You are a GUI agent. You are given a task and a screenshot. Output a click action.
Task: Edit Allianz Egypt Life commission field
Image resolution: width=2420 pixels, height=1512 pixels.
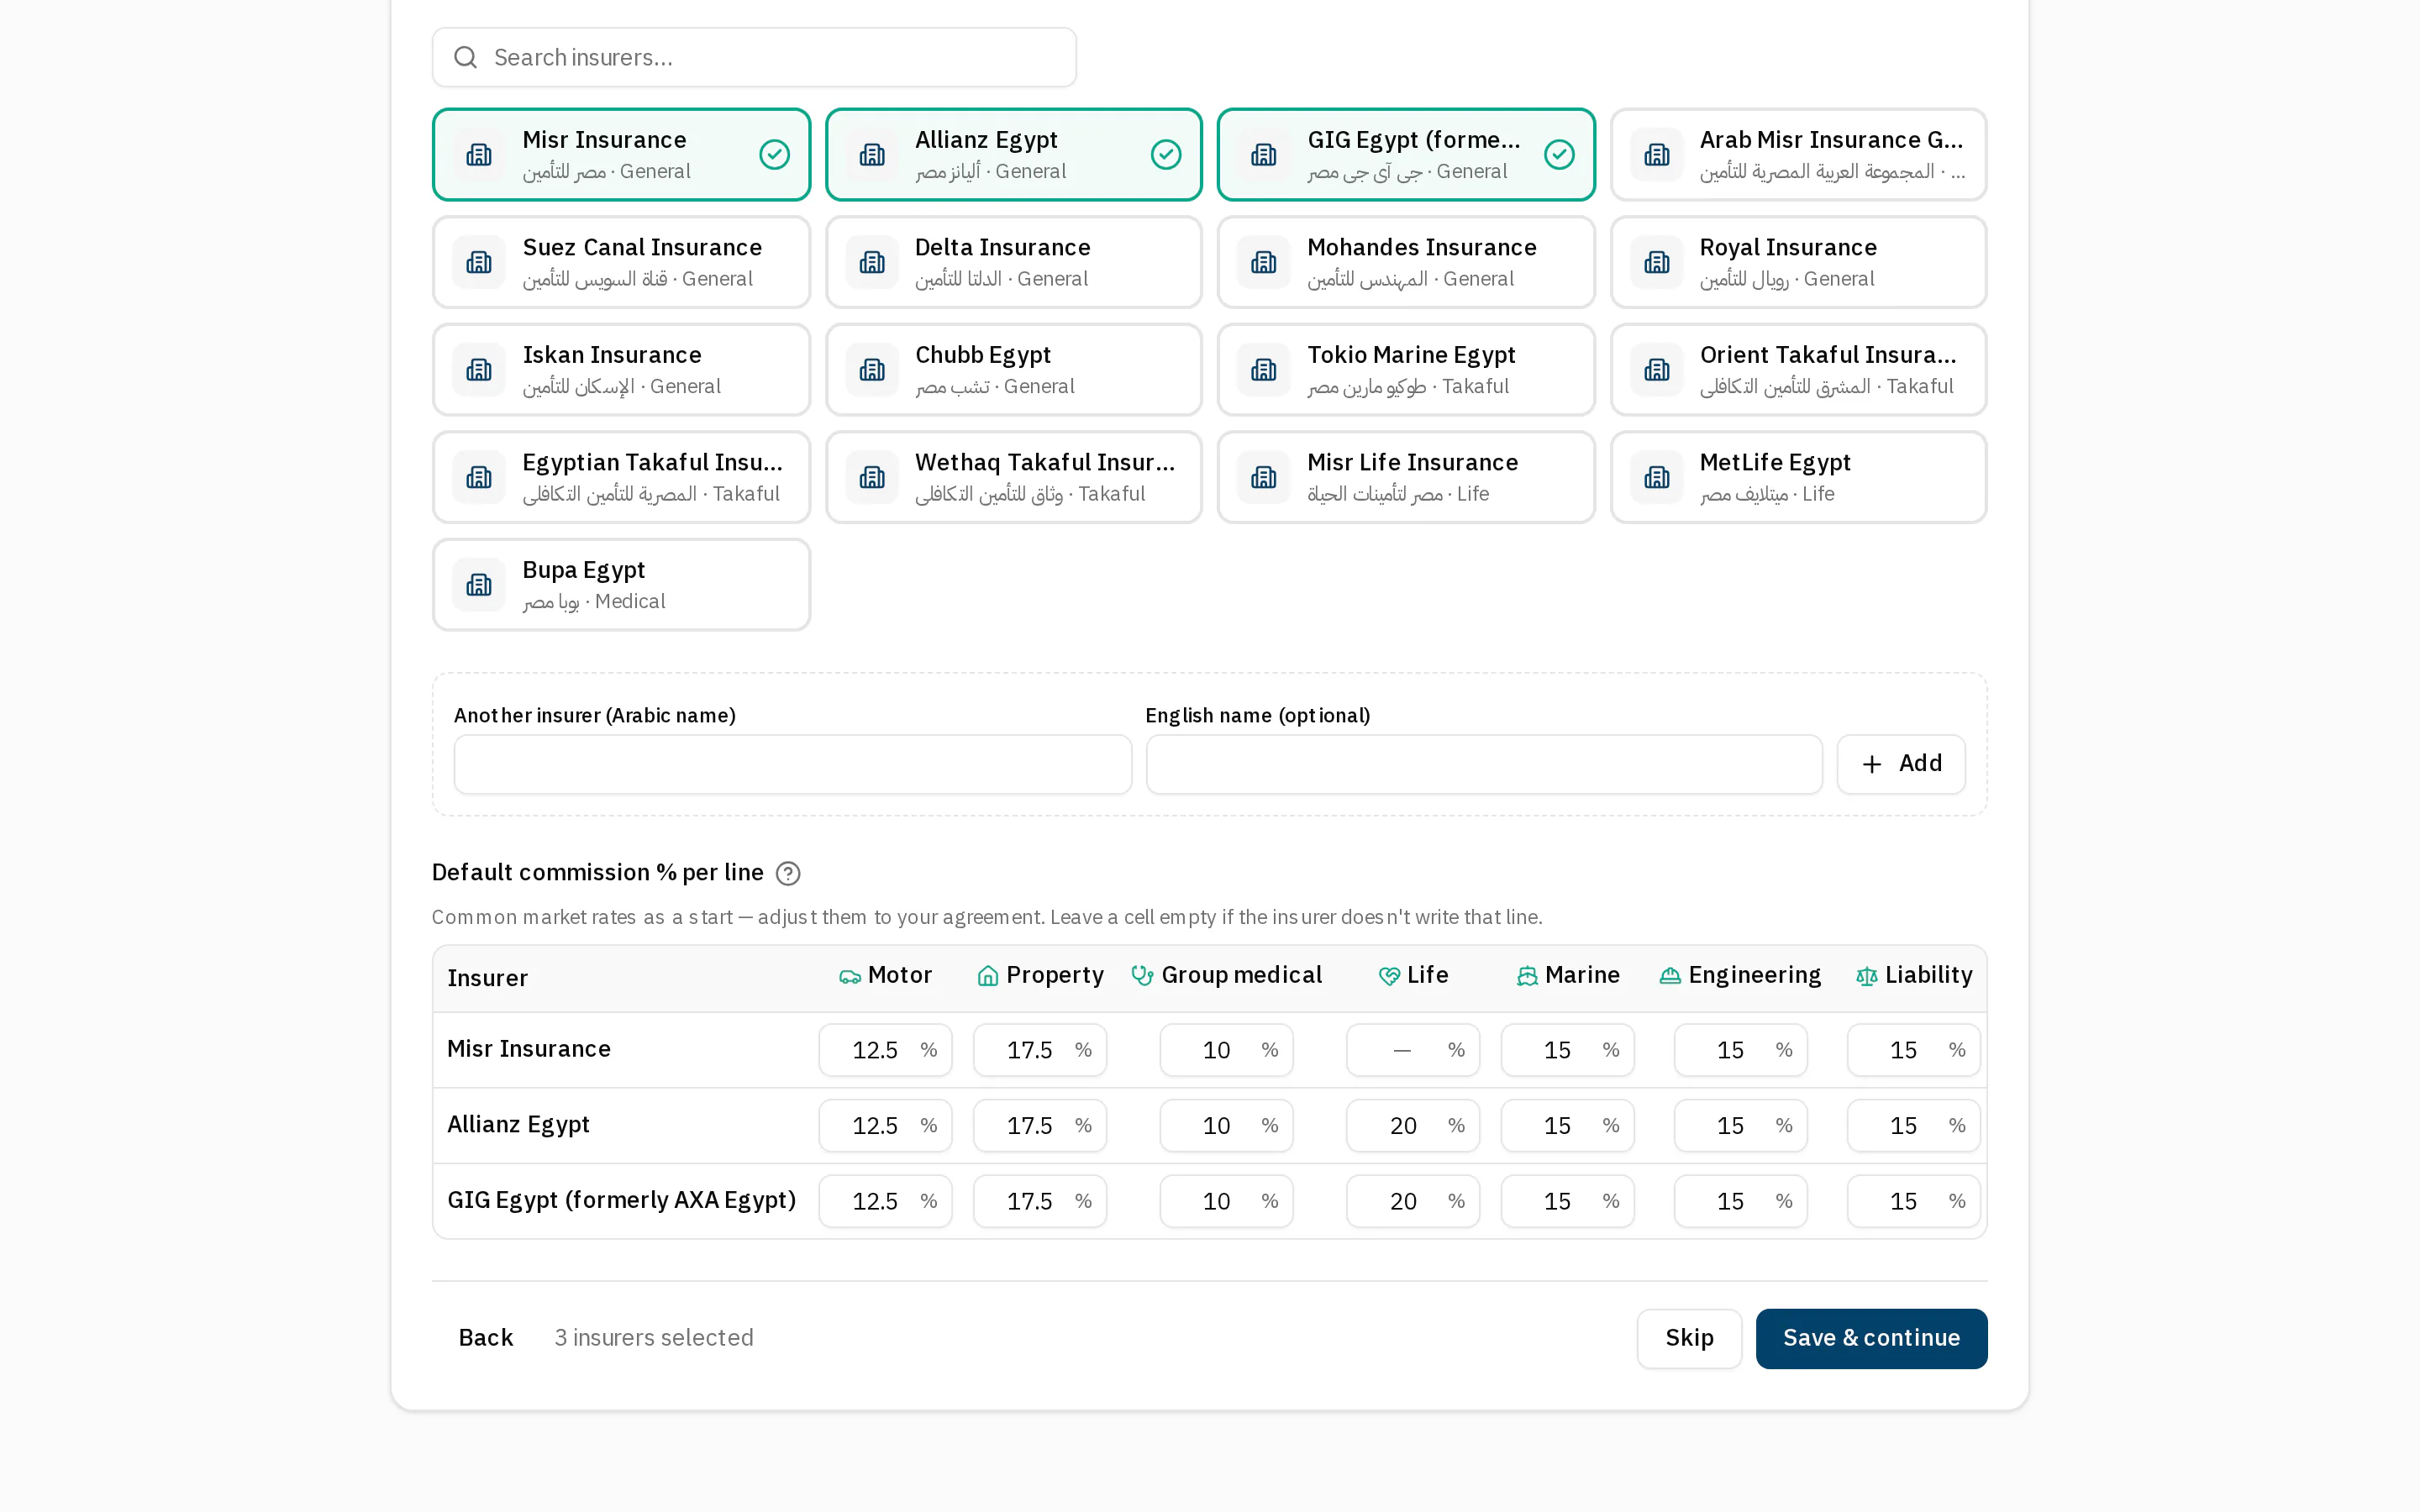pos(1412,1126)
